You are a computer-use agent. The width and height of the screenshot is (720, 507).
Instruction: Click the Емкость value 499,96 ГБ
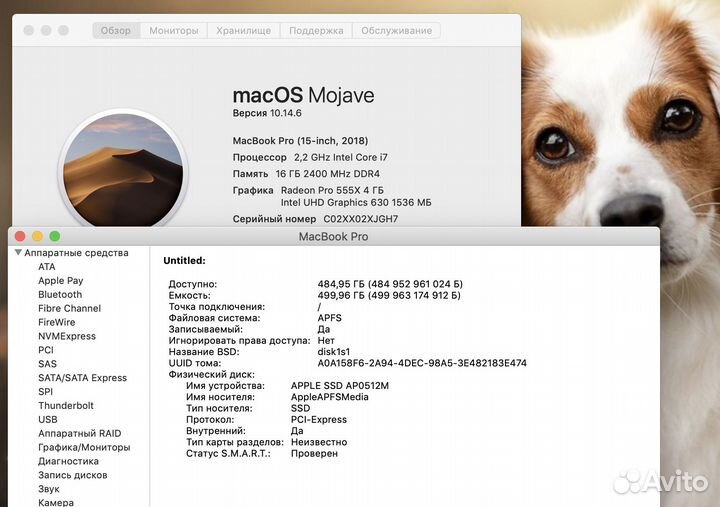point(389,295)
